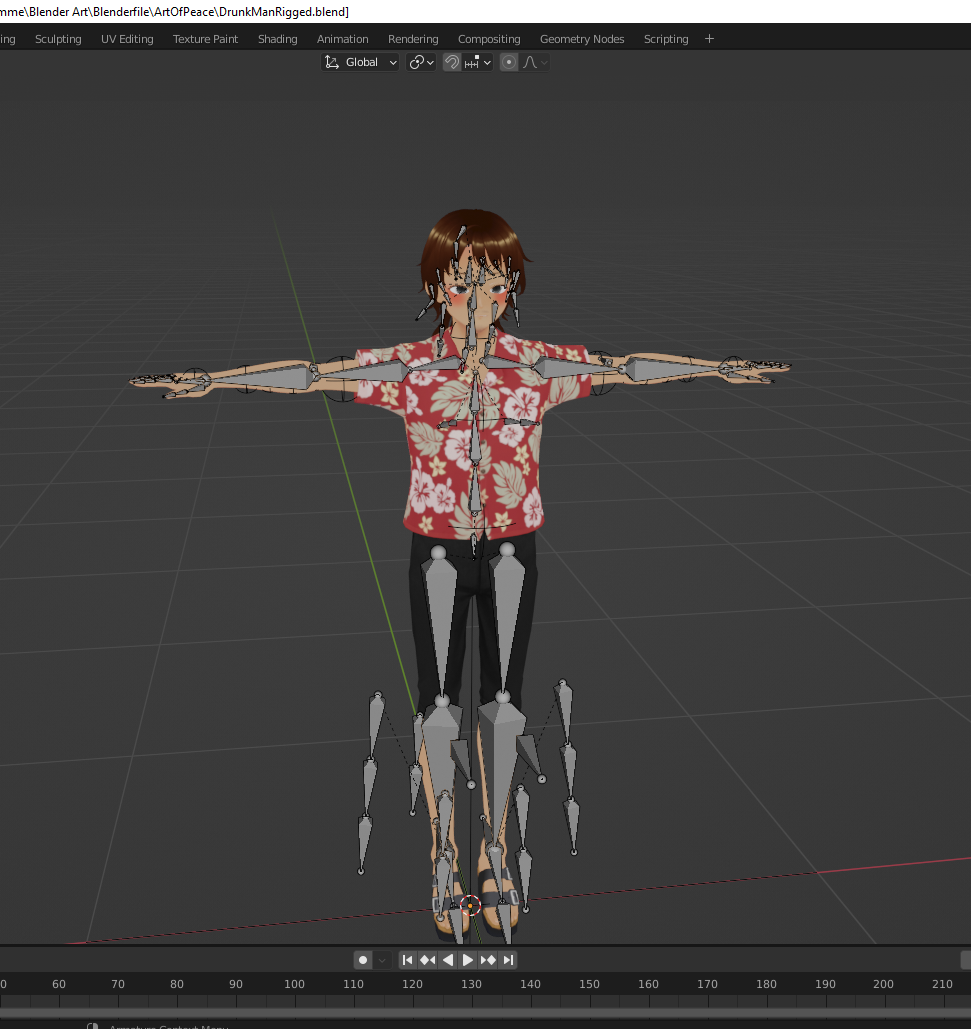Play the animation forward

point(467,960)
